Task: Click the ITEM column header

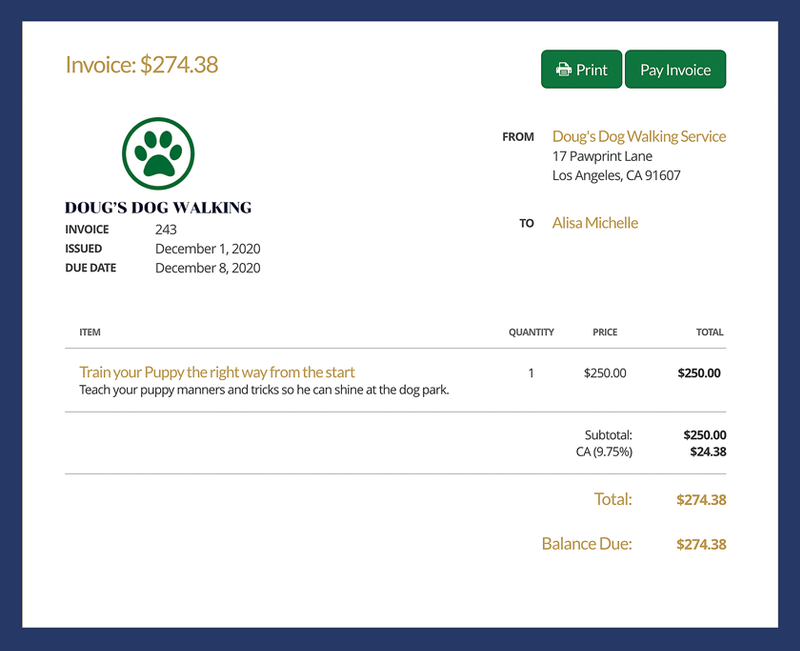Action: [x=88, y=332]
